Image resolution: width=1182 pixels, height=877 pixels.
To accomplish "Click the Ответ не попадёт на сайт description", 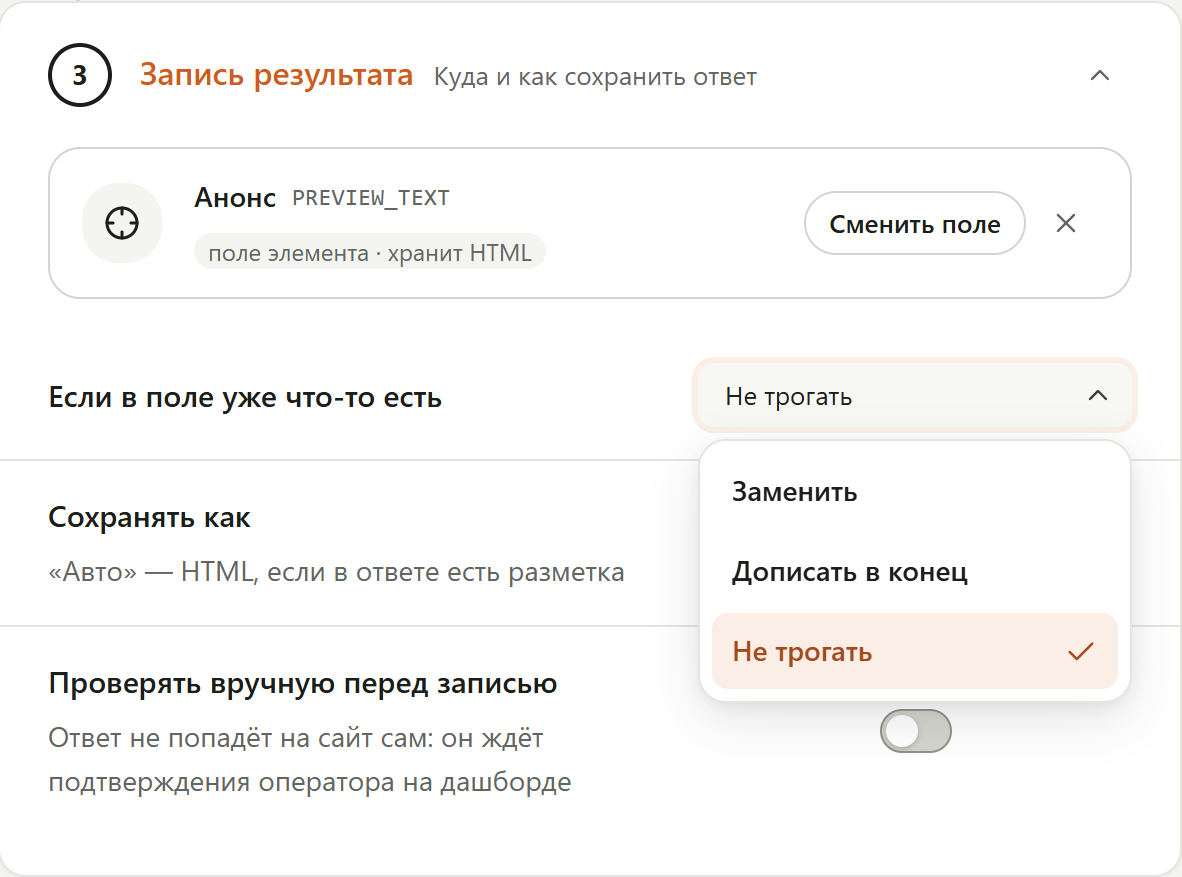I will click(x=310, y=760).
